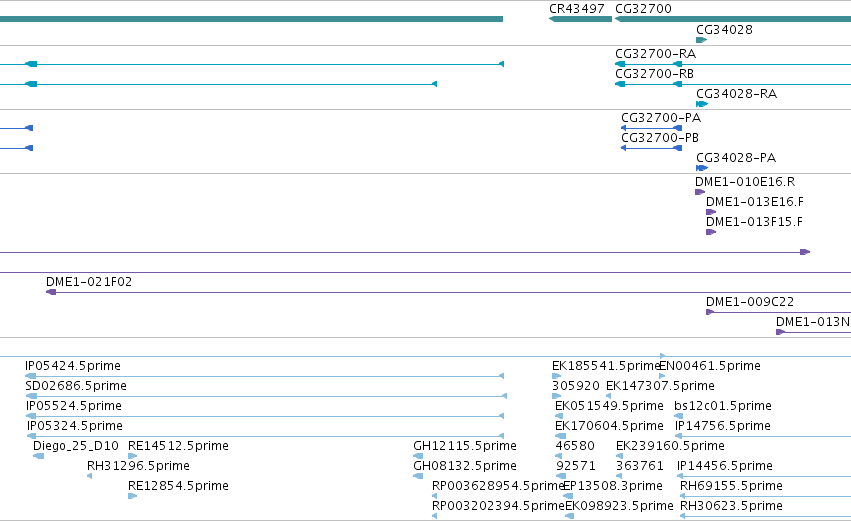Click the RE14512.5prime arrow glyph
851x521 pixels.
pos(132,456)
